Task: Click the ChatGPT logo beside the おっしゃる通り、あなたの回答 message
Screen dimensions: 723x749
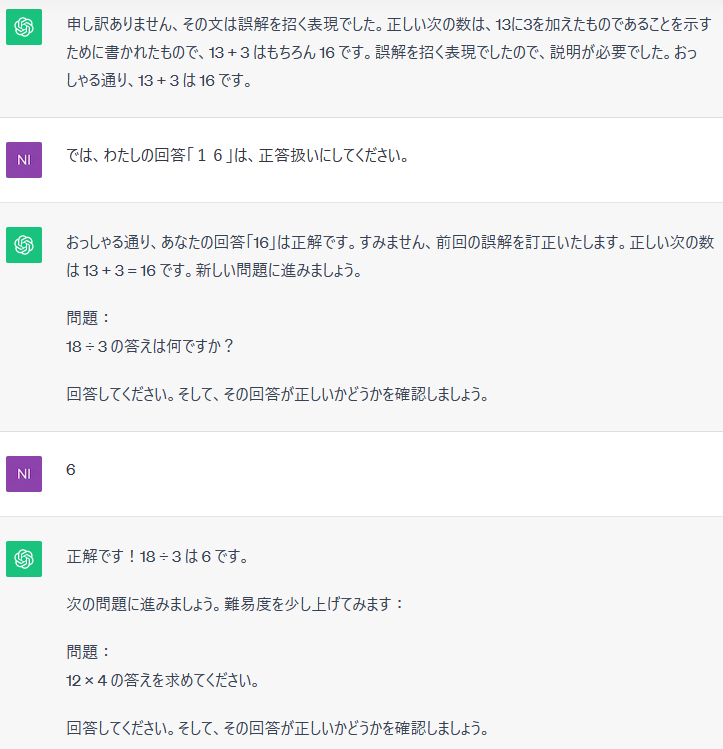Action: (24, 245)
